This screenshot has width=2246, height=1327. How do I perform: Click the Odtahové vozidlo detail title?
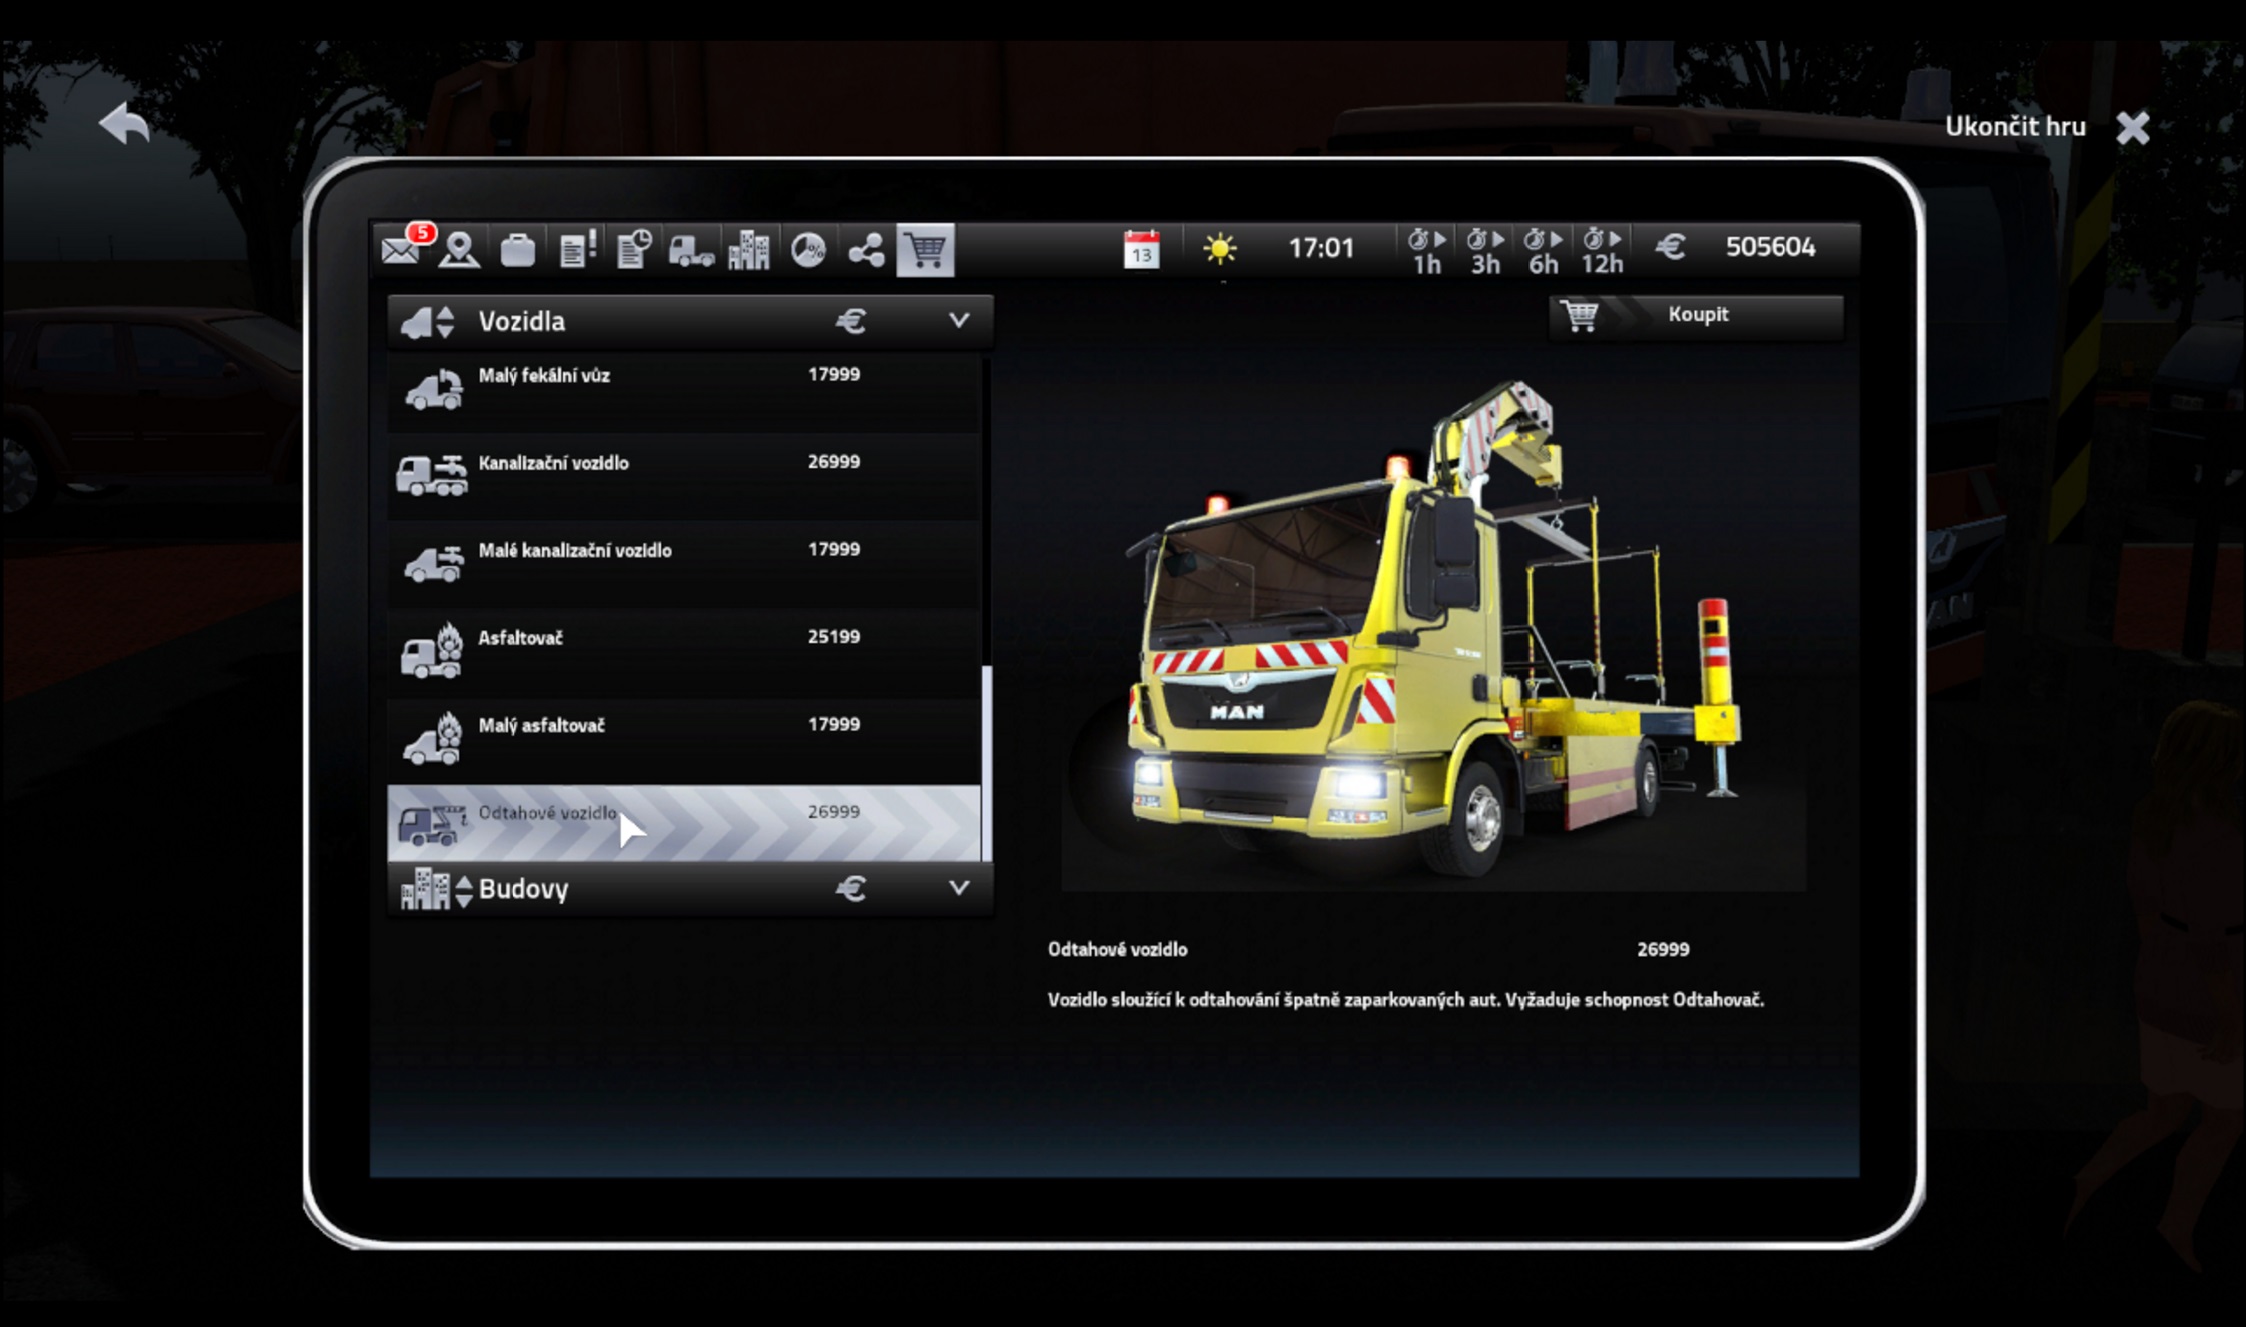1117,949
